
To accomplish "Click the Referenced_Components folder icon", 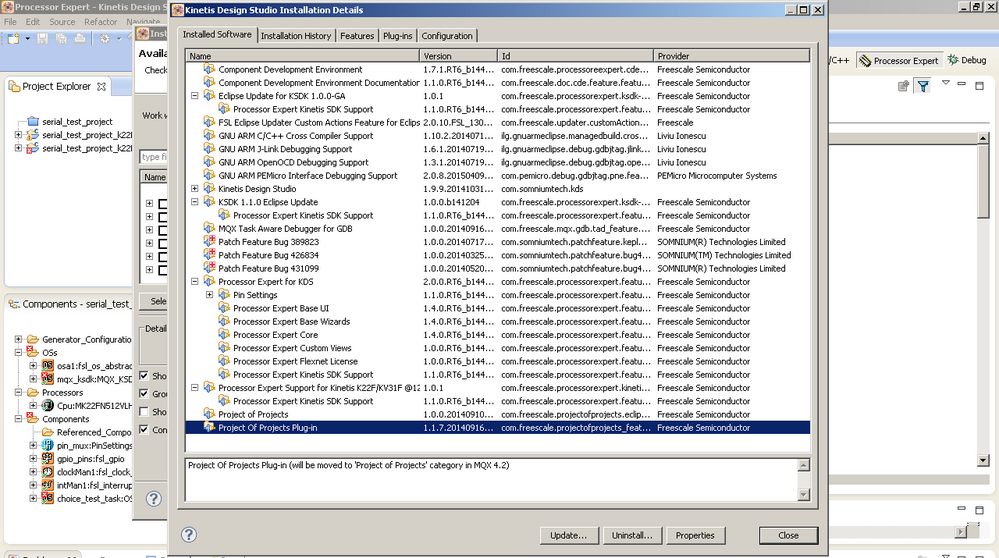I will pos(48,432).
